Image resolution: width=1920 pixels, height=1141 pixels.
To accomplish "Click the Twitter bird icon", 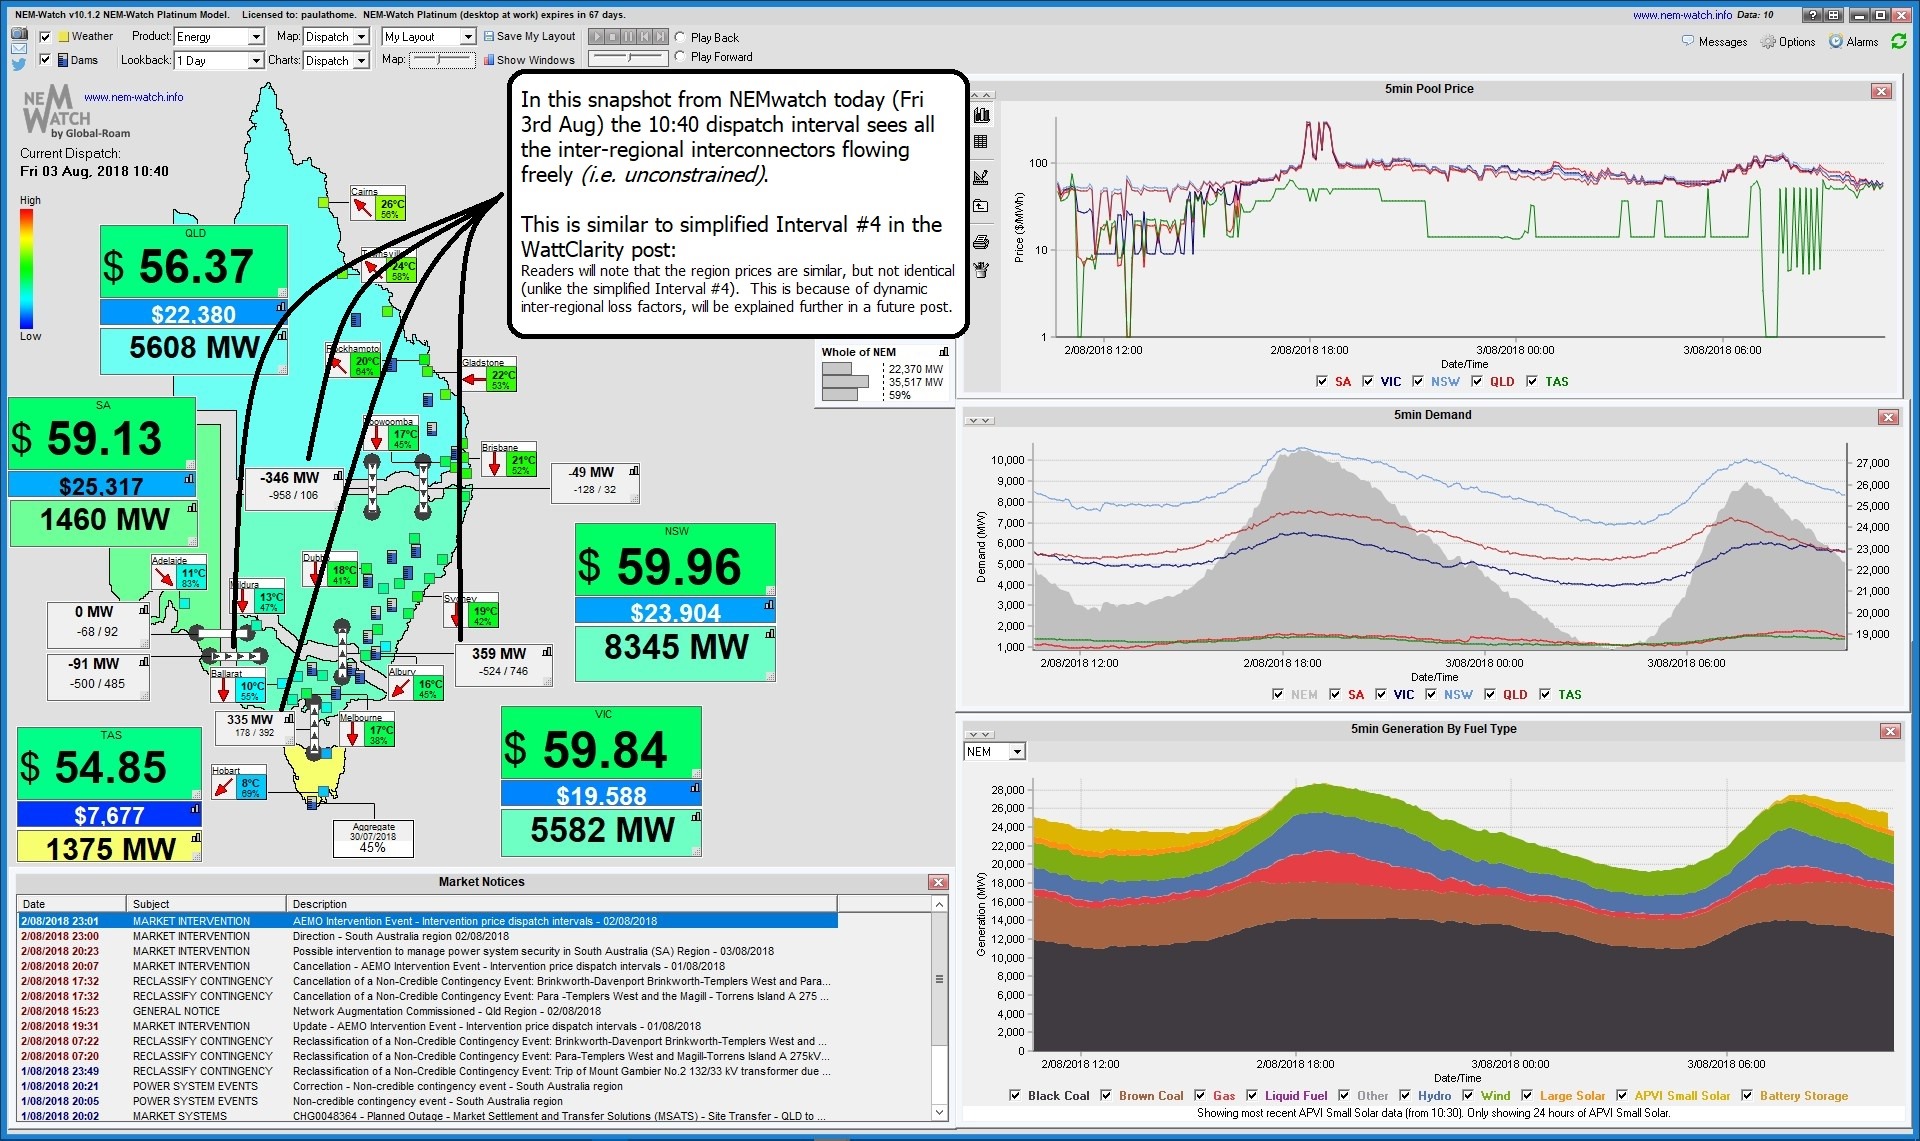I will click(x=19, y=64).
